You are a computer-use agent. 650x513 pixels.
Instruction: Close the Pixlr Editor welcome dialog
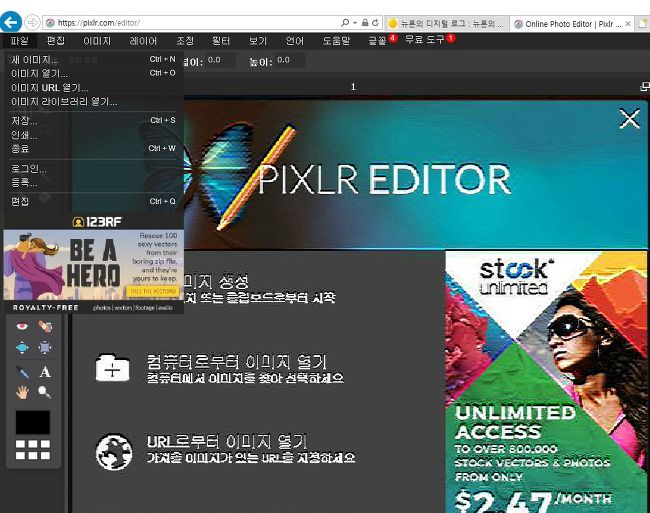629,119
